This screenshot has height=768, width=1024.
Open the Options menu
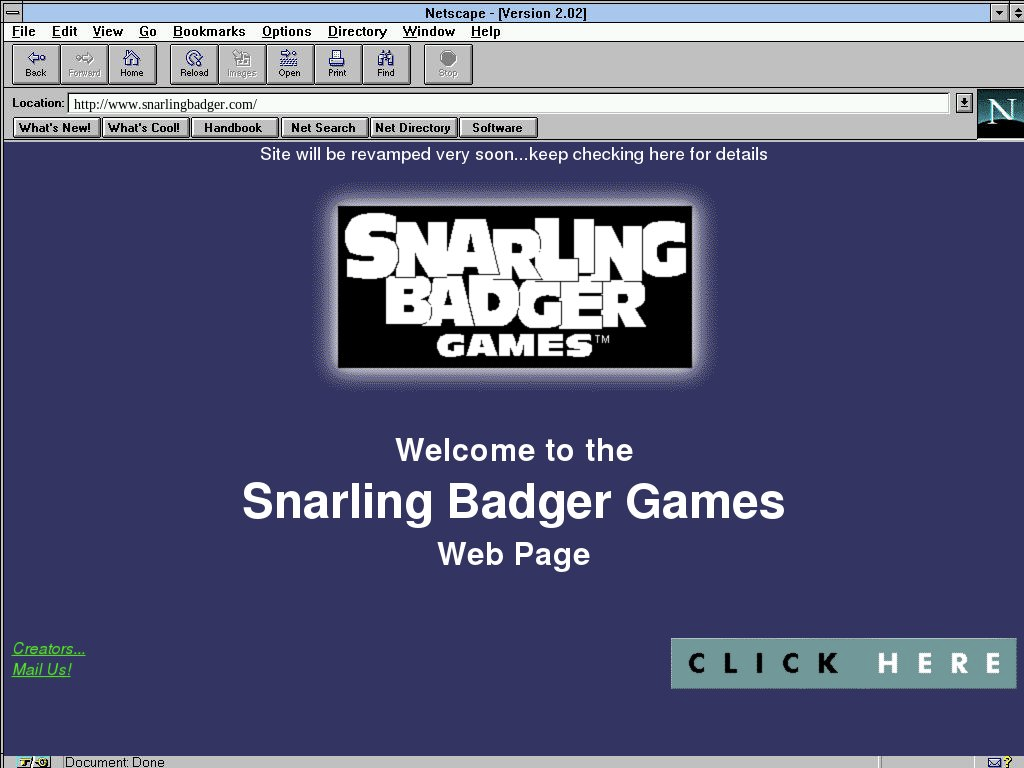[287, 32]
